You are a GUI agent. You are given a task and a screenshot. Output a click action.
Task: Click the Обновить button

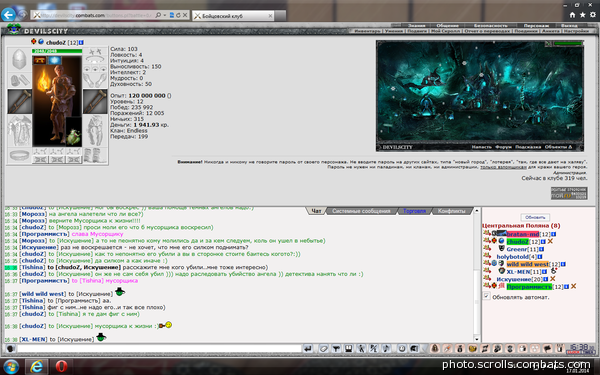535,217
